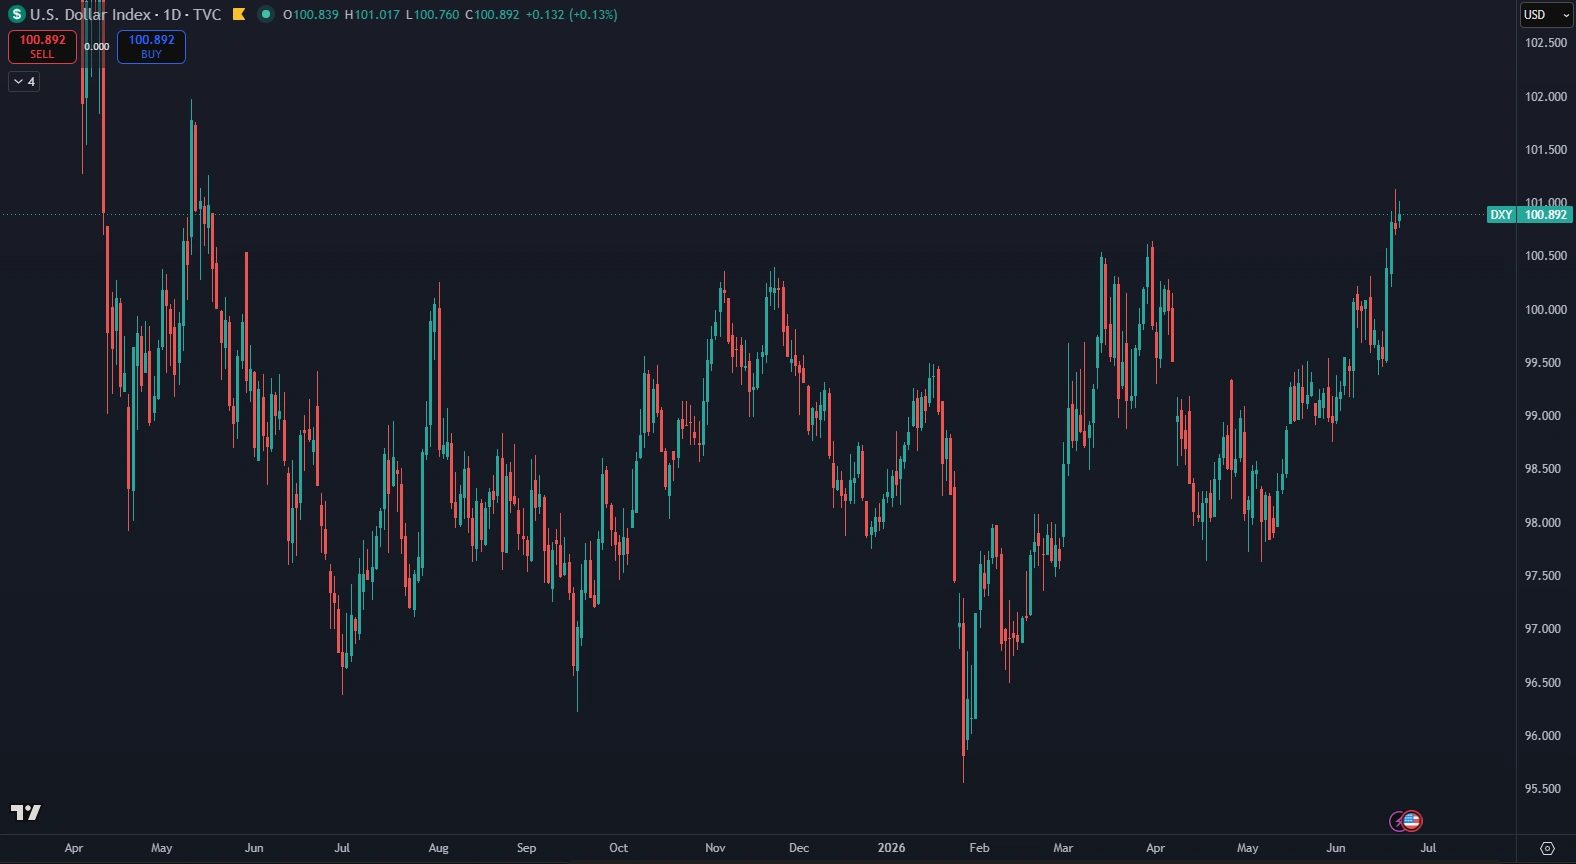
Task: Click the TradingView logo watermark
Action: 25,812
